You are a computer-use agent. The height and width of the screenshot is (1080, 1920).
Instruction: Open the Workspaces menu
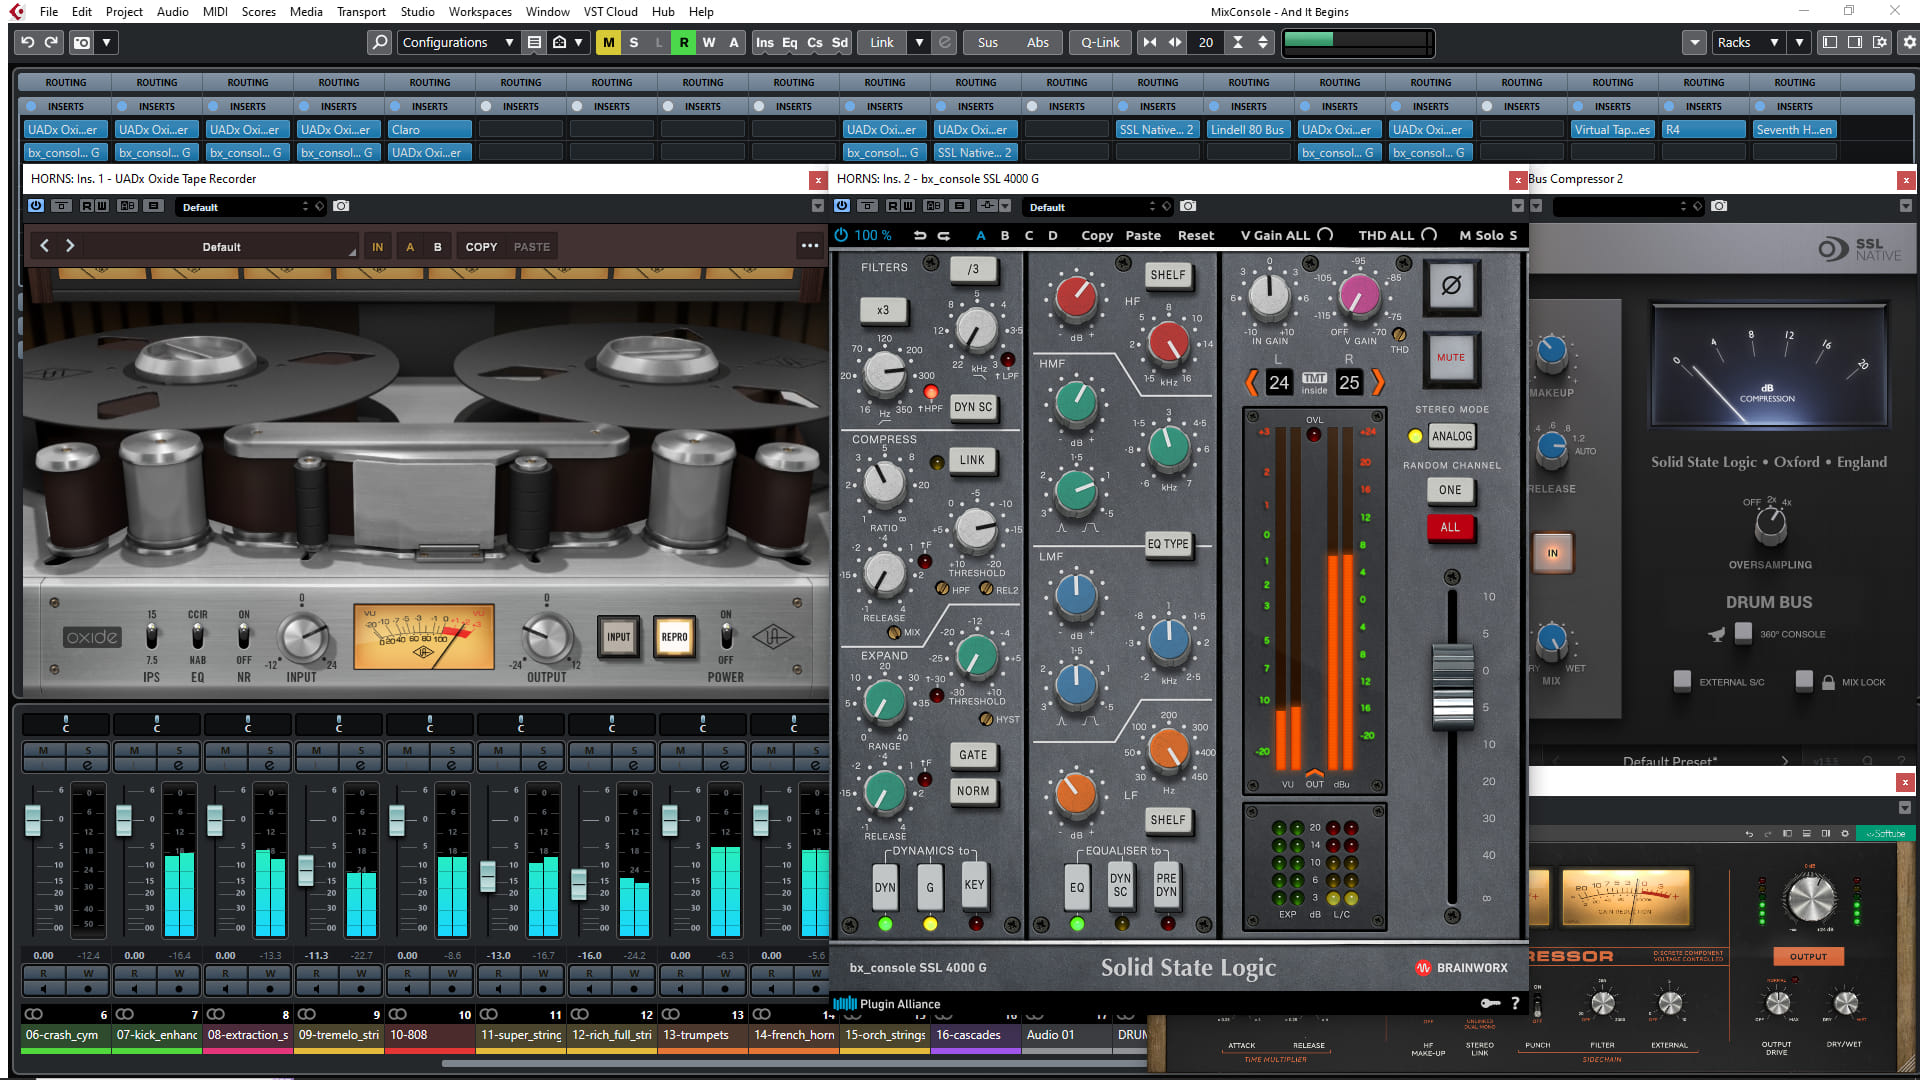[x=480, y=12]
